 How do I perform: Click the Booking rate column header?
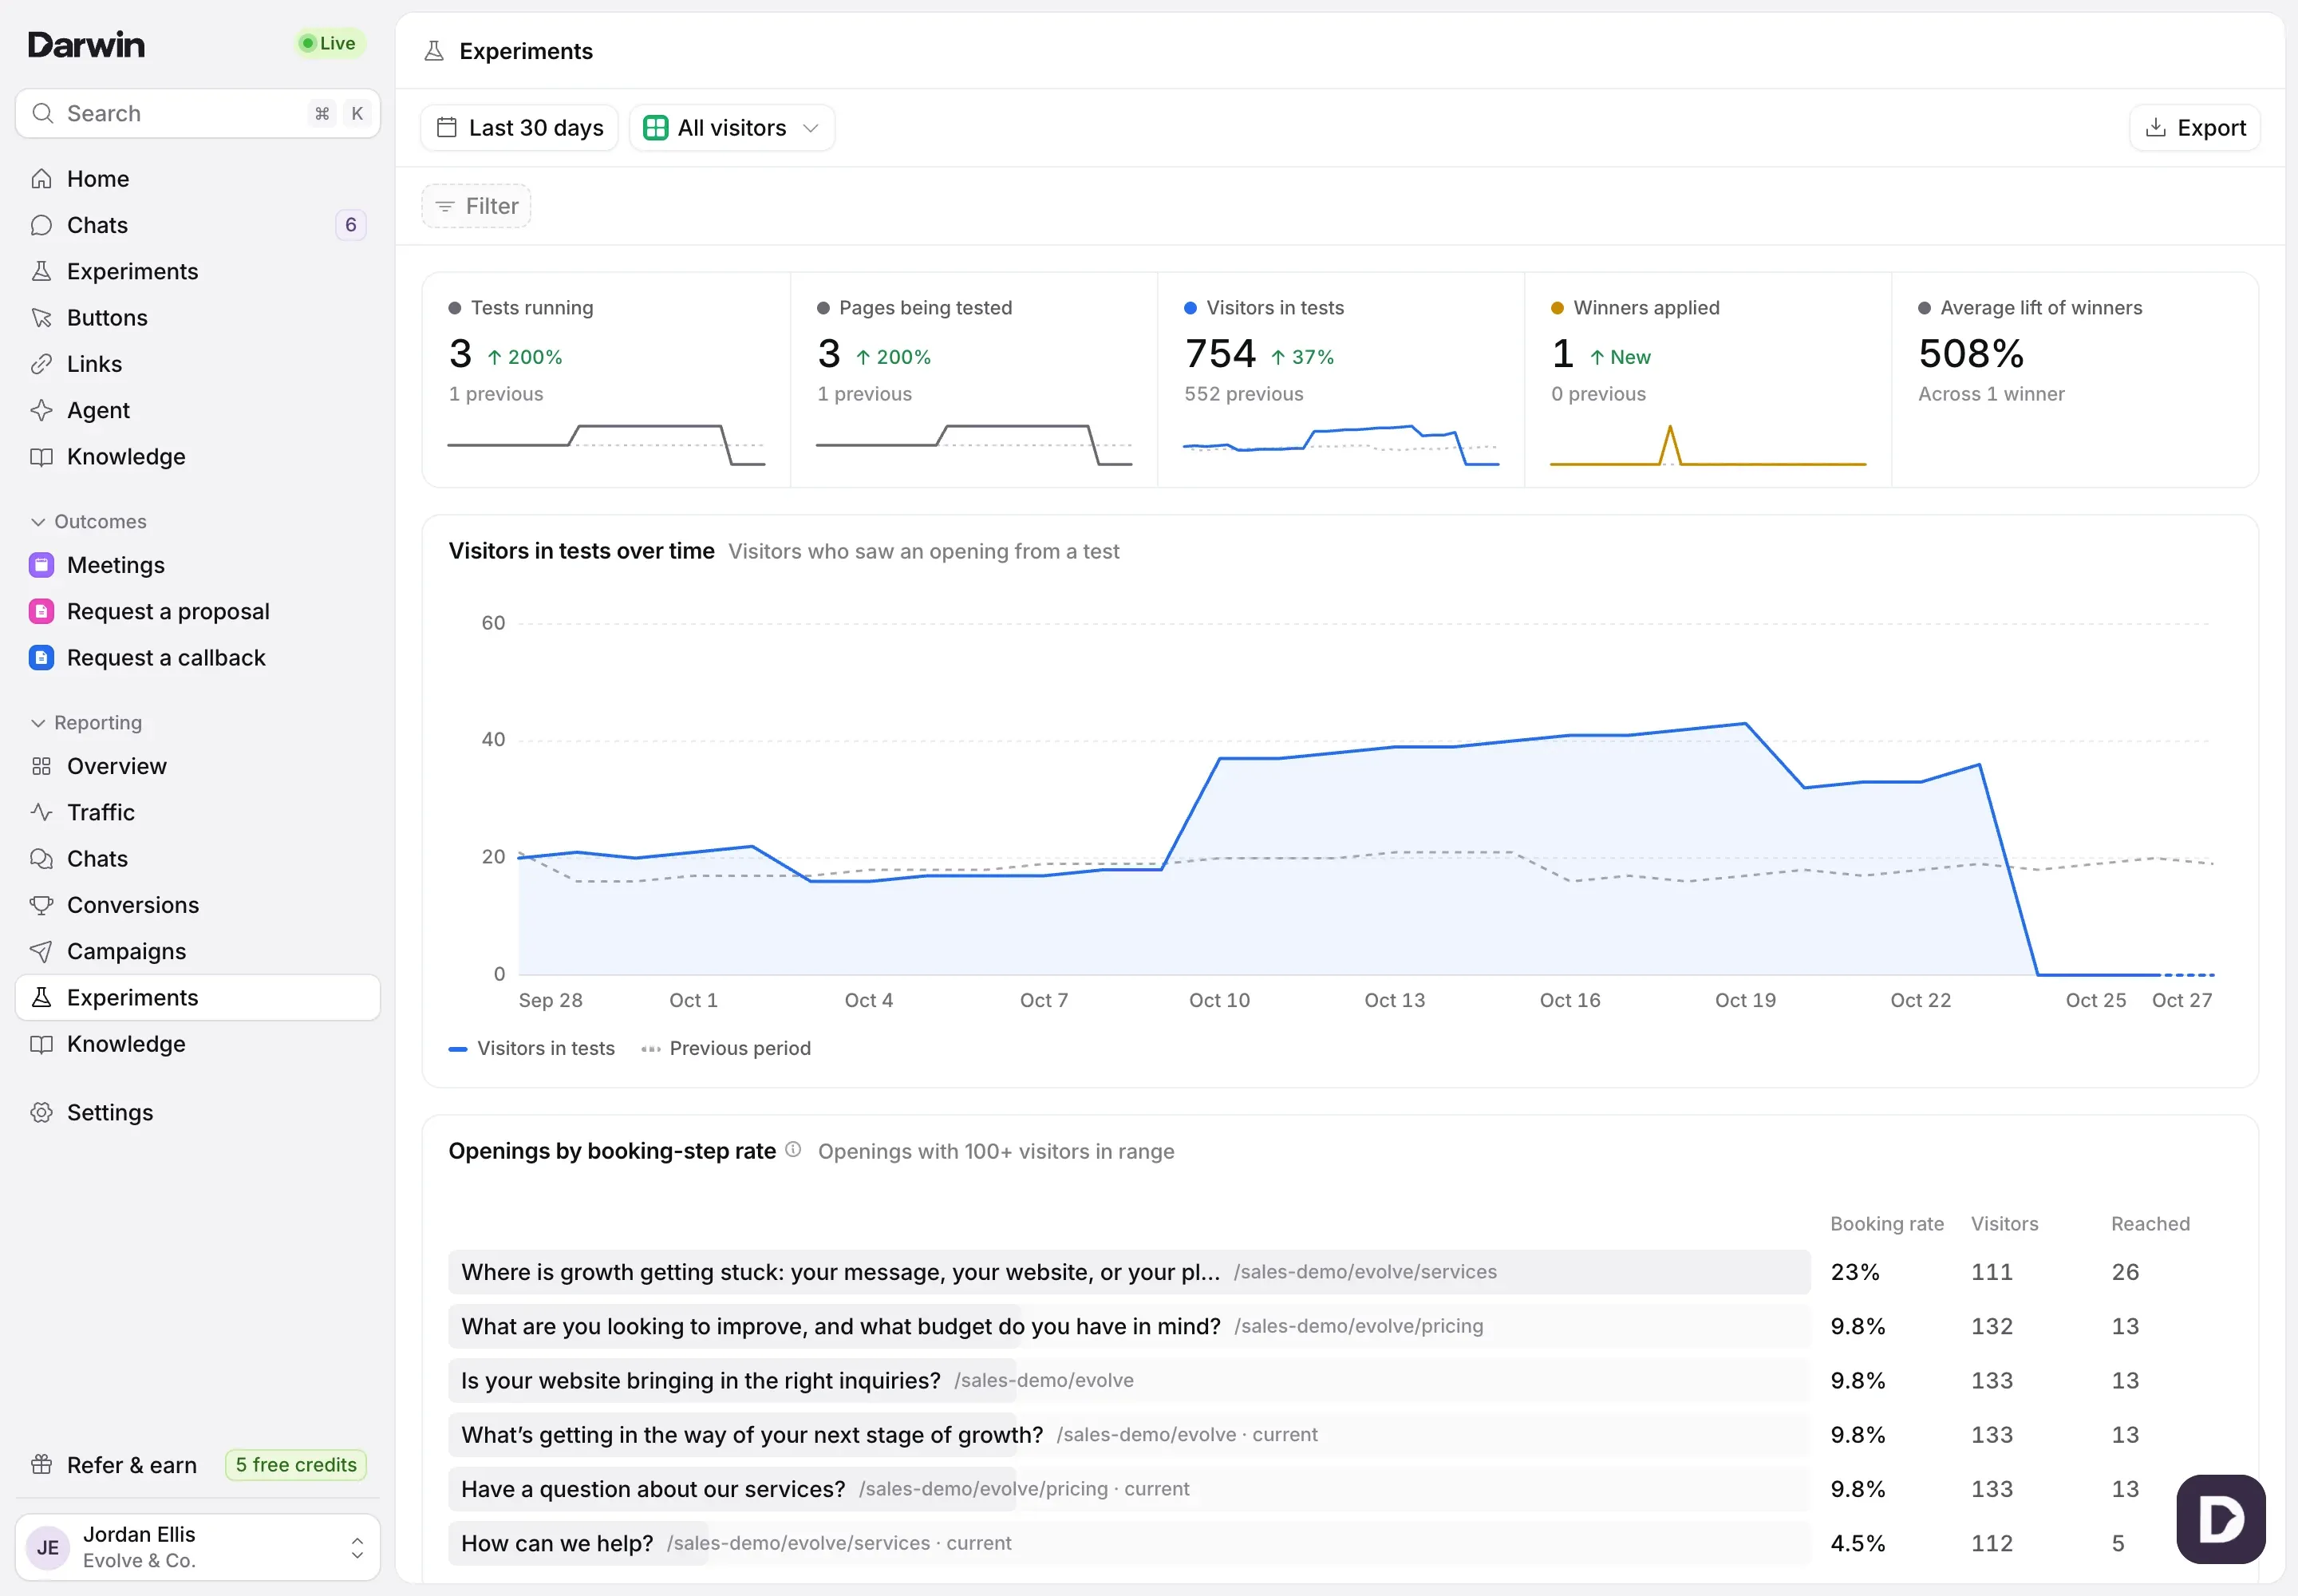(1887, 1224)
